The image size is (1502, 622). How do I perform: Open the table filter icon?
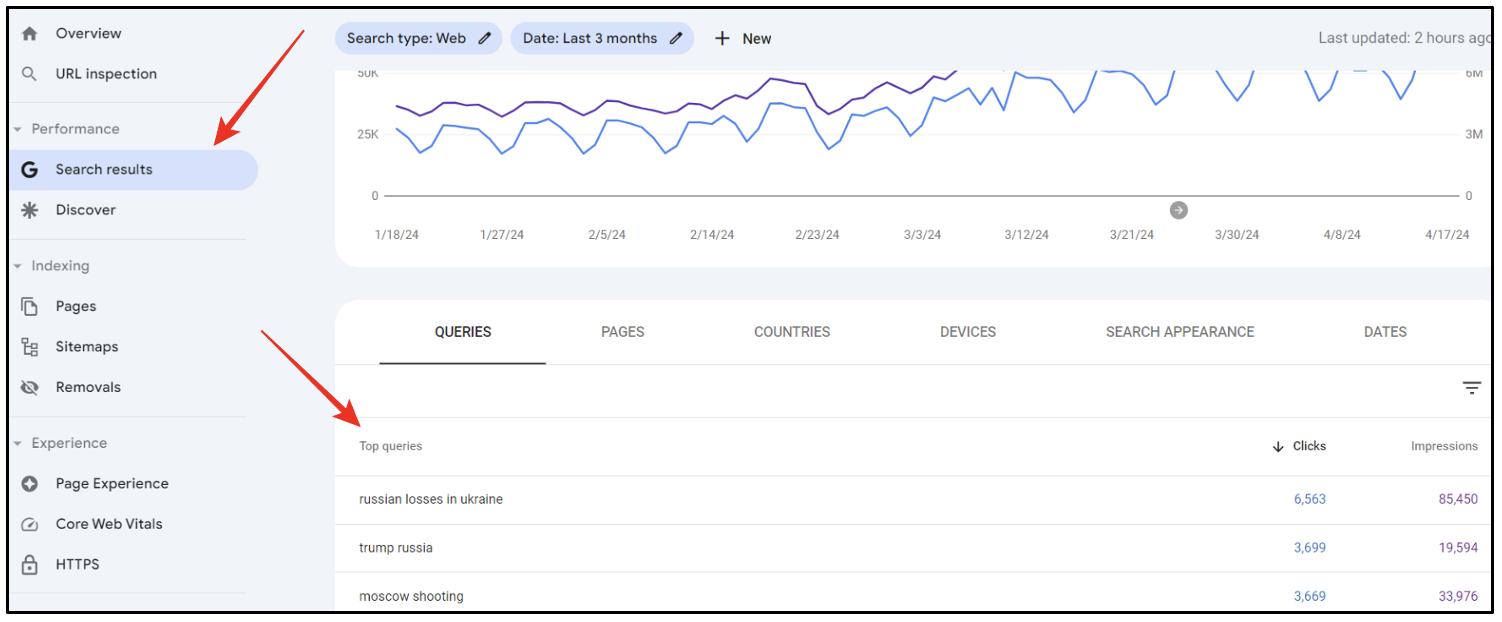click(x=1471, y=388)
